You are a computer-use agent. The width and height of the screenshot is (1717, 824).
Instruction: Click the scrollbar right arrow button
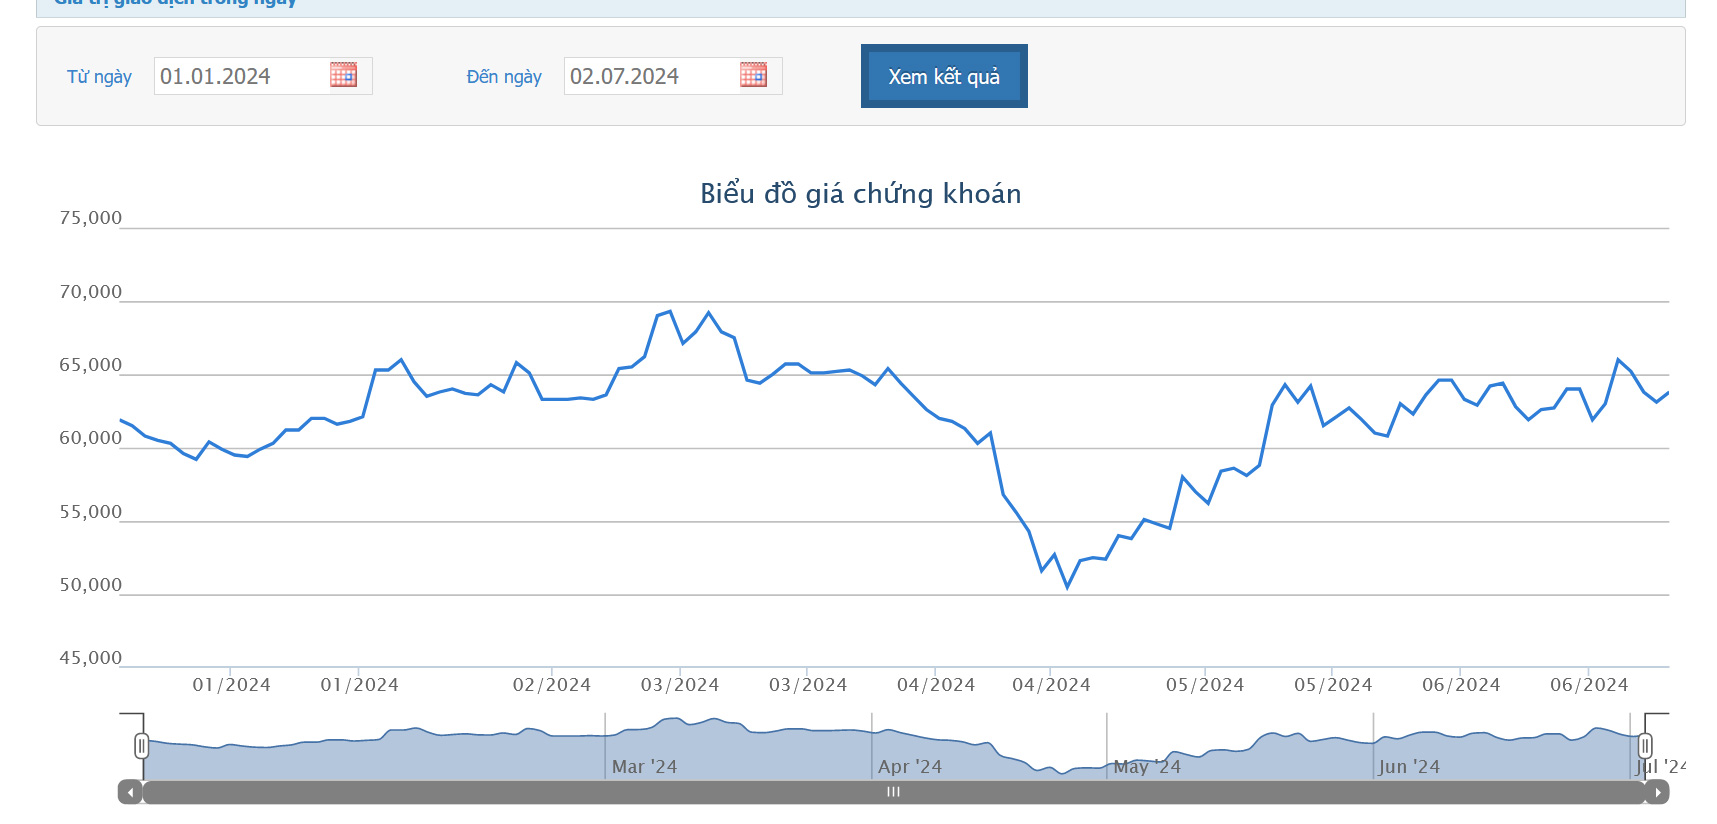click(1657, 792)
